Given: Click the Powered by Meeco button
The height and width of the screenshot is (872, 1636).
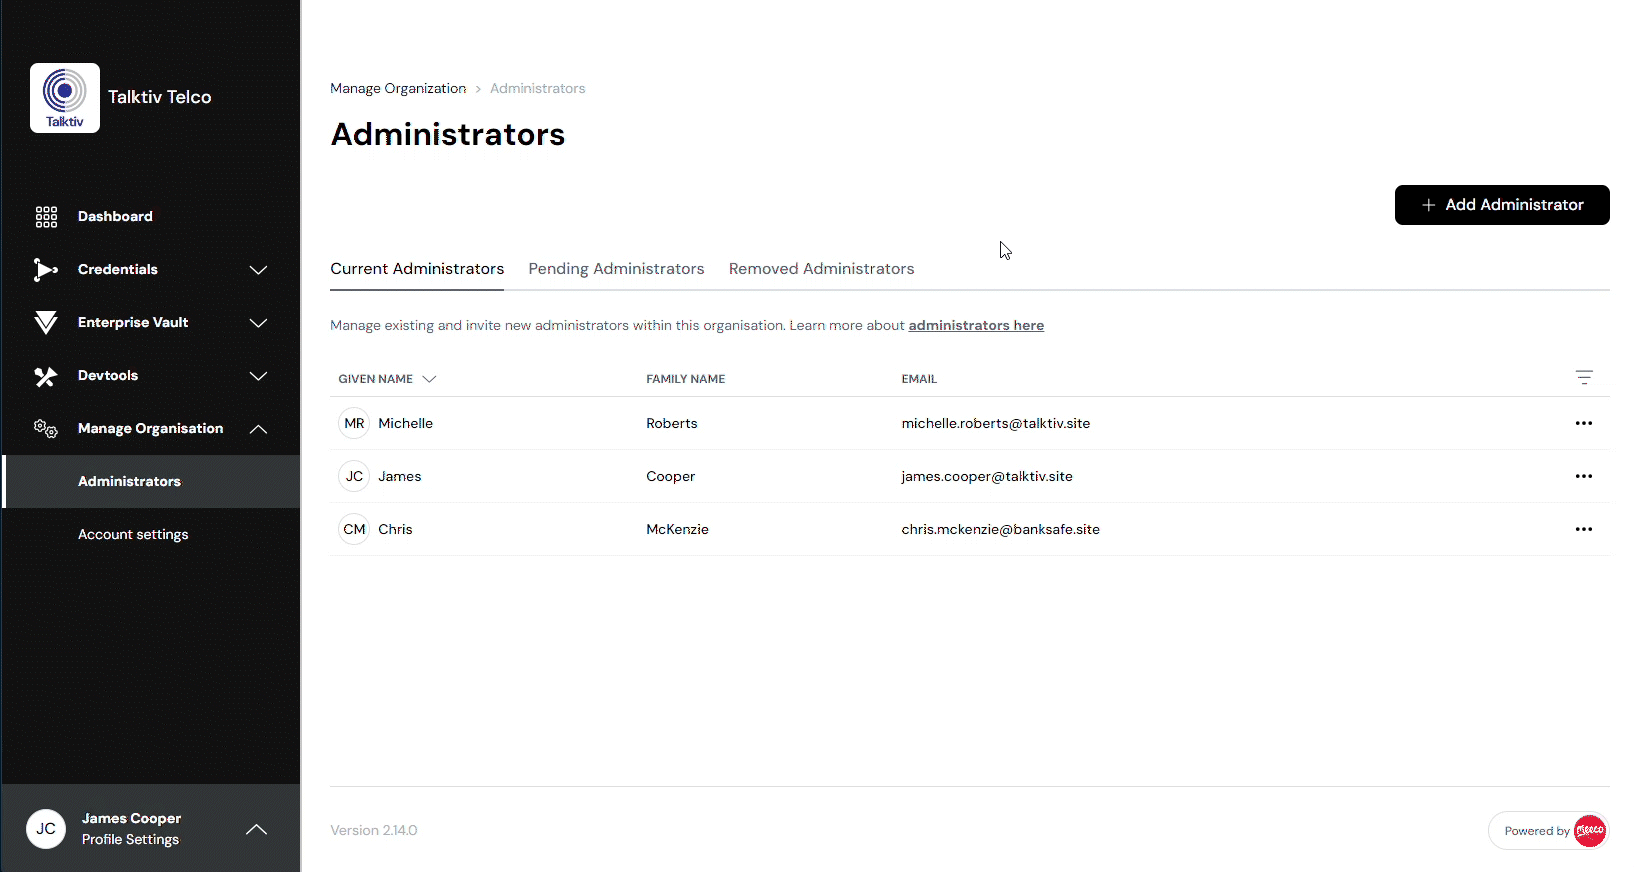Looking at the screenshot, I should click(1548, 831).
